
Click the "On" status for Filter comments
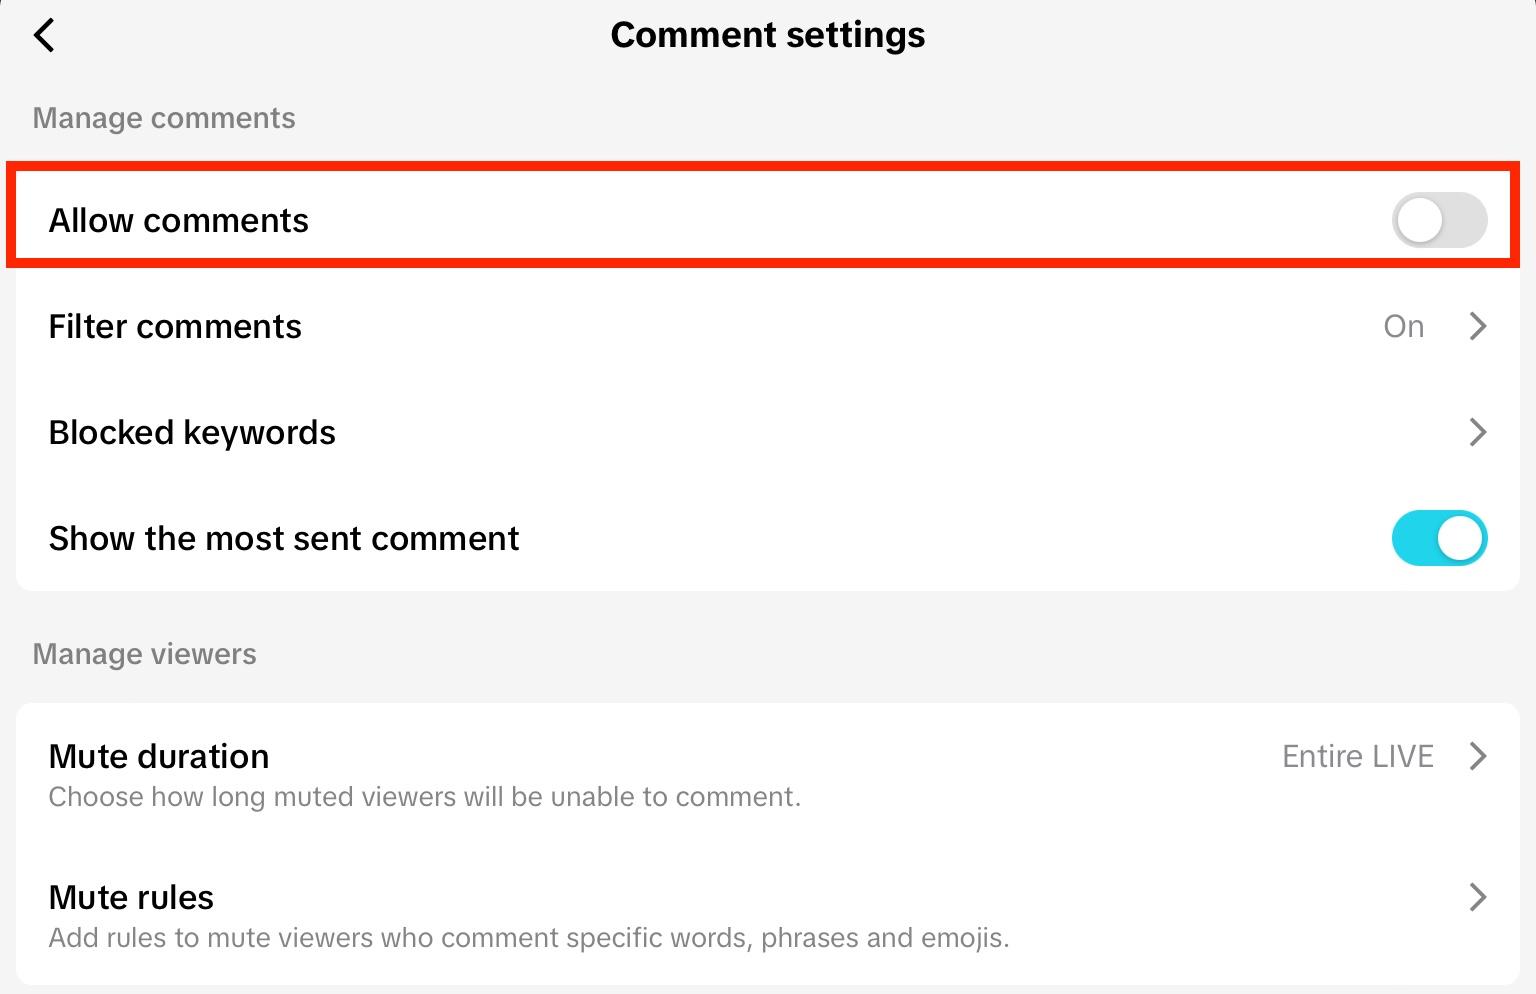(1403, 326)
